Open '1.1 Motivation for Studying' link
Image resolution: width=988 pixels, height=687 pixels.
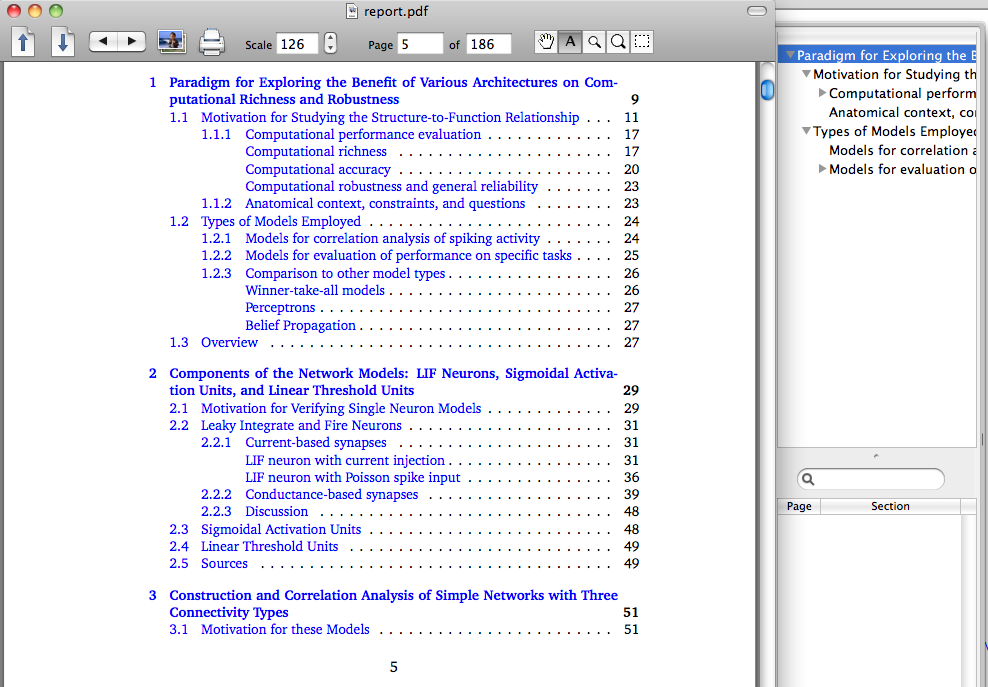(x=390, y=117)
